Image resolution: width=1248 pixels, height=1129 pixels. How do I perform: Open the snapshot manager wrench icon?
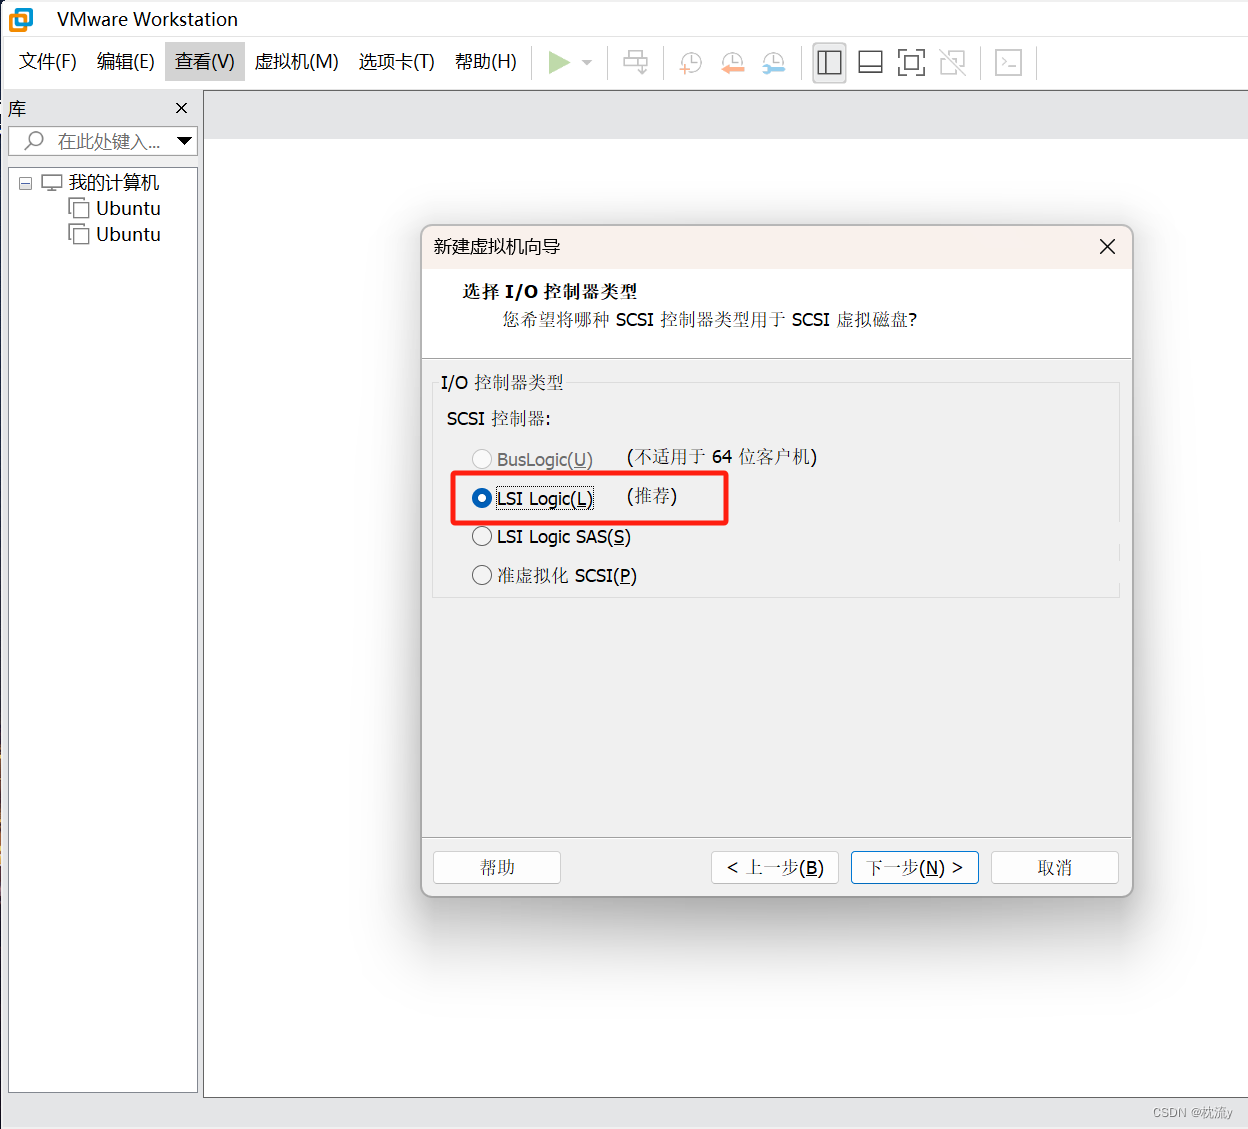773,63
